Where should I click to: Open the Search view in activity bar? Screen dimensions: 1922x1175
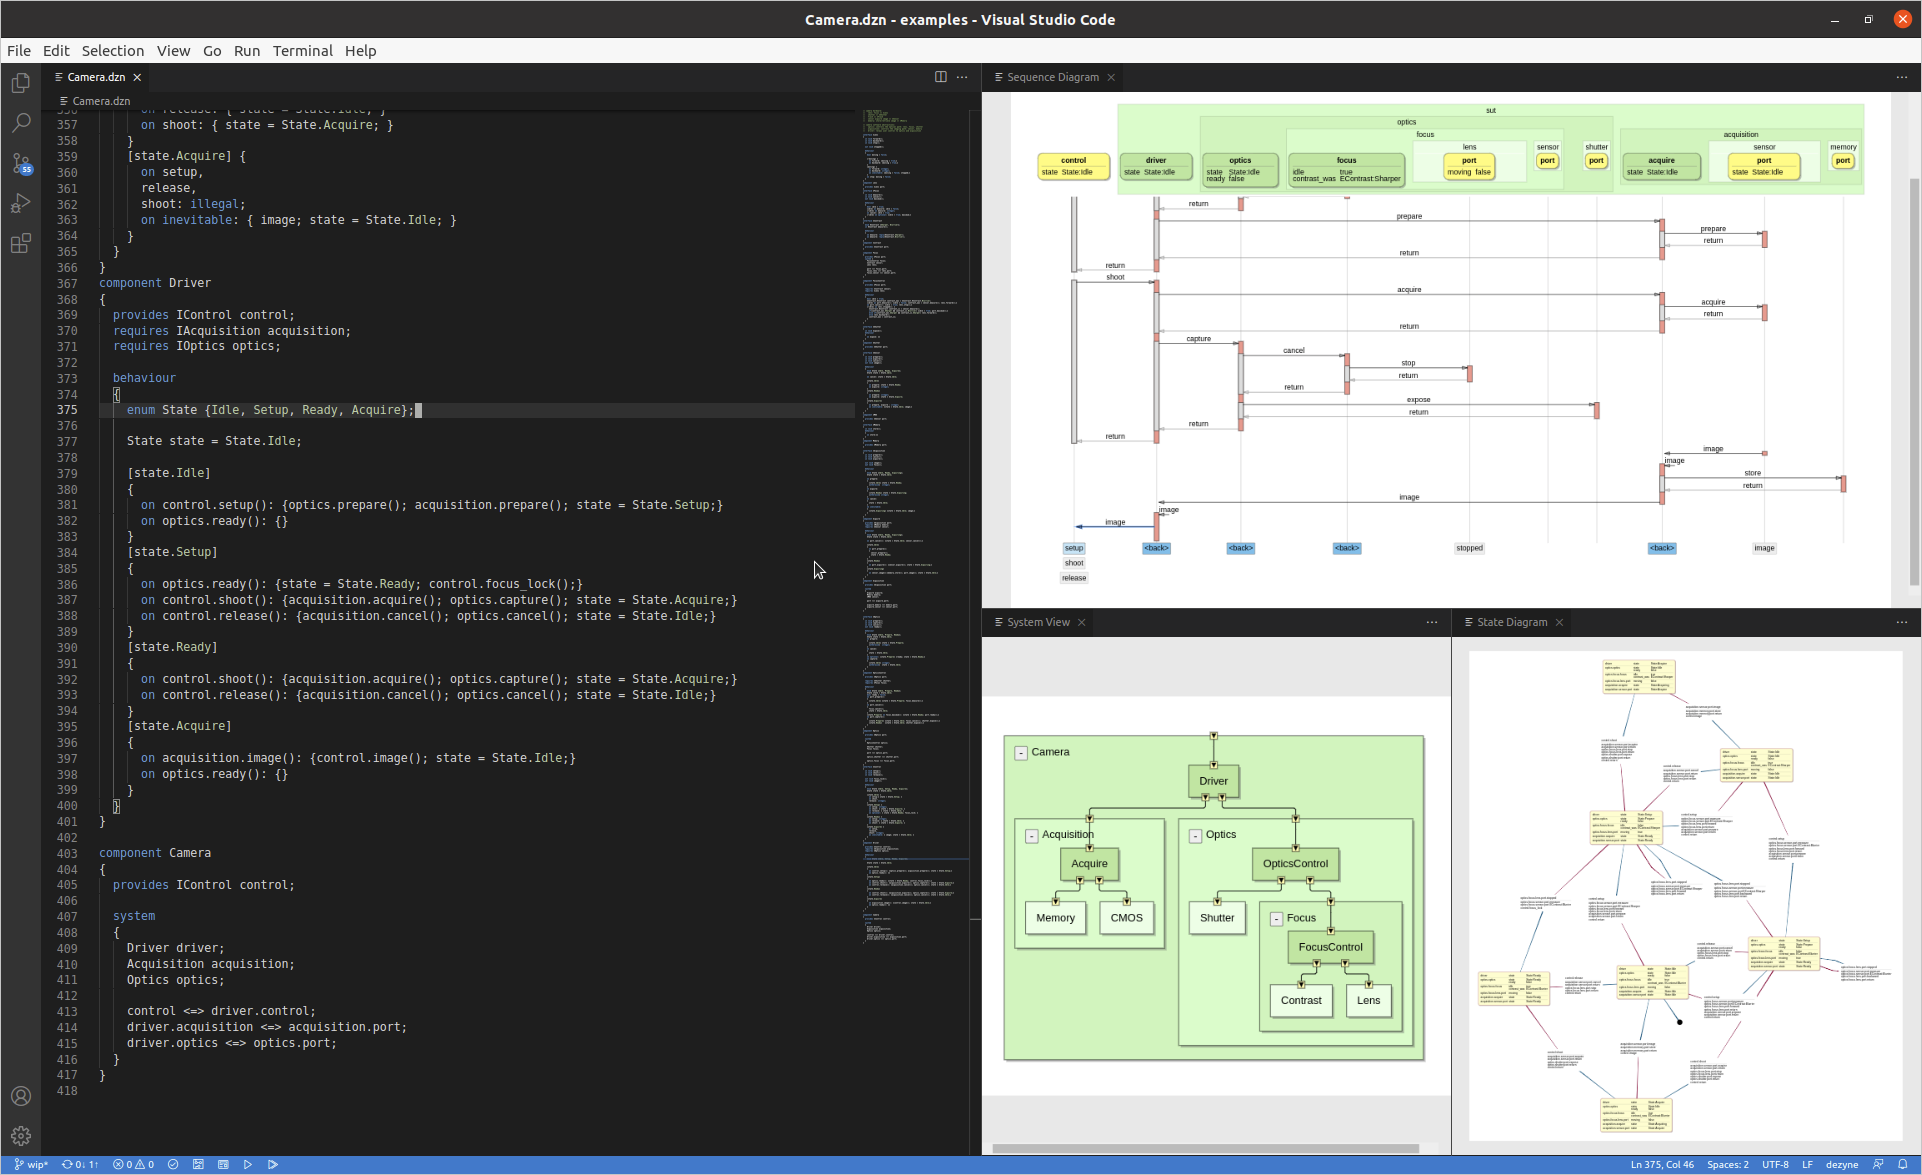(21, 123)
